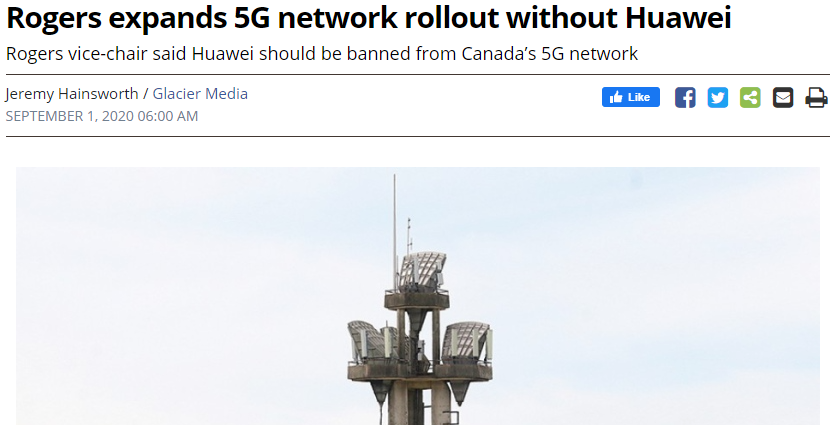
Task: Click the concrete tower column in photo
Action: (417, 403)
